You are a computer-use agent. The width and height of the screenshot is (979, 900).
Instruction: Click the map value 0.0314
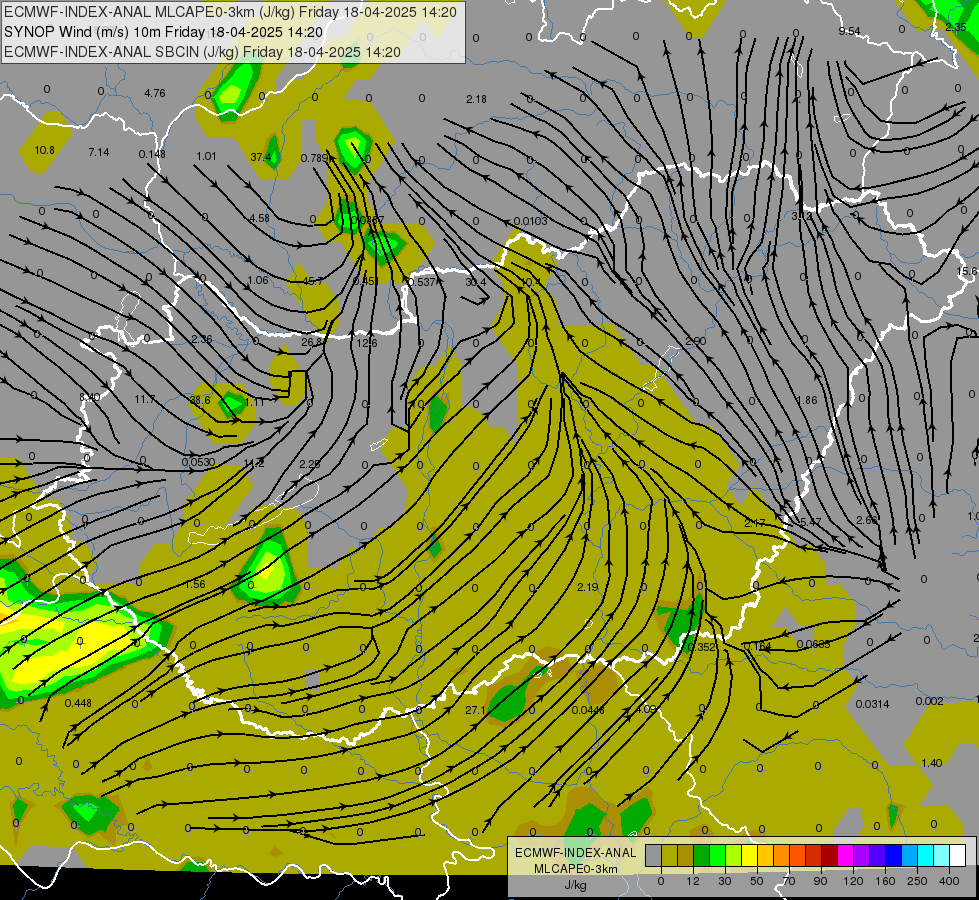point(872,704)
